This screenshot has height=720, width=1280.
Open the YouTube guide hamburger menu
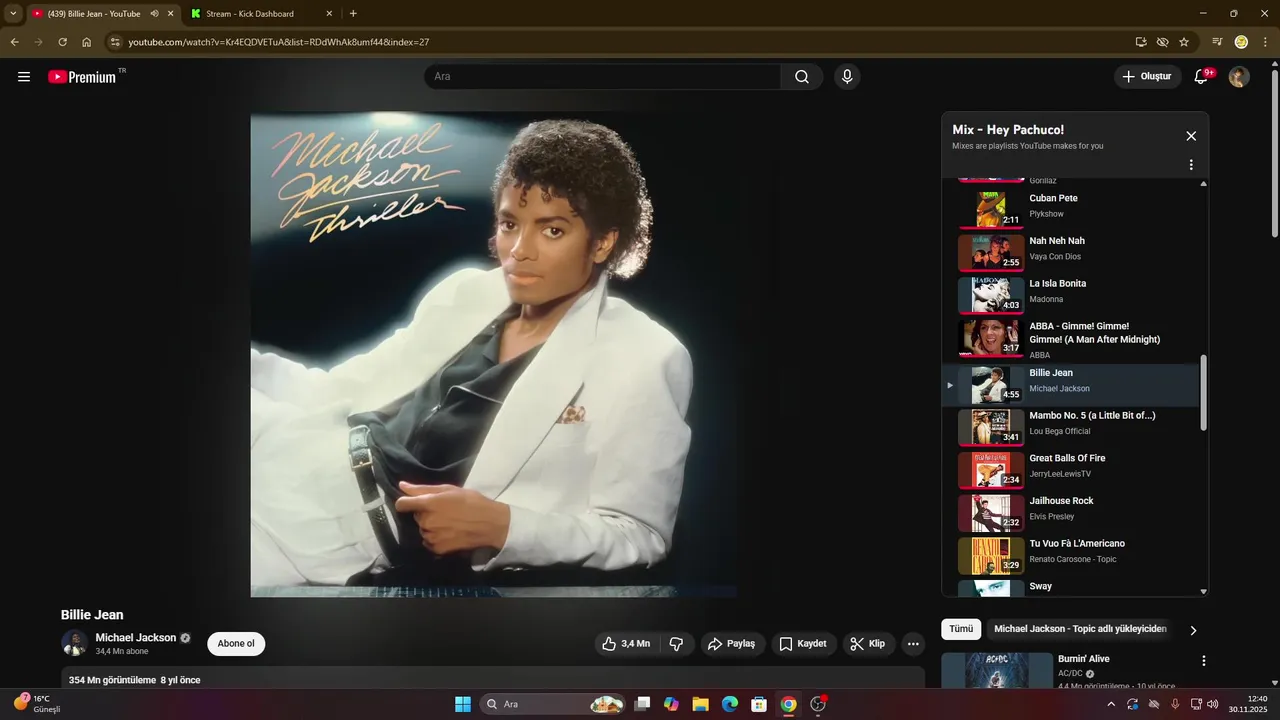[24, 77]
